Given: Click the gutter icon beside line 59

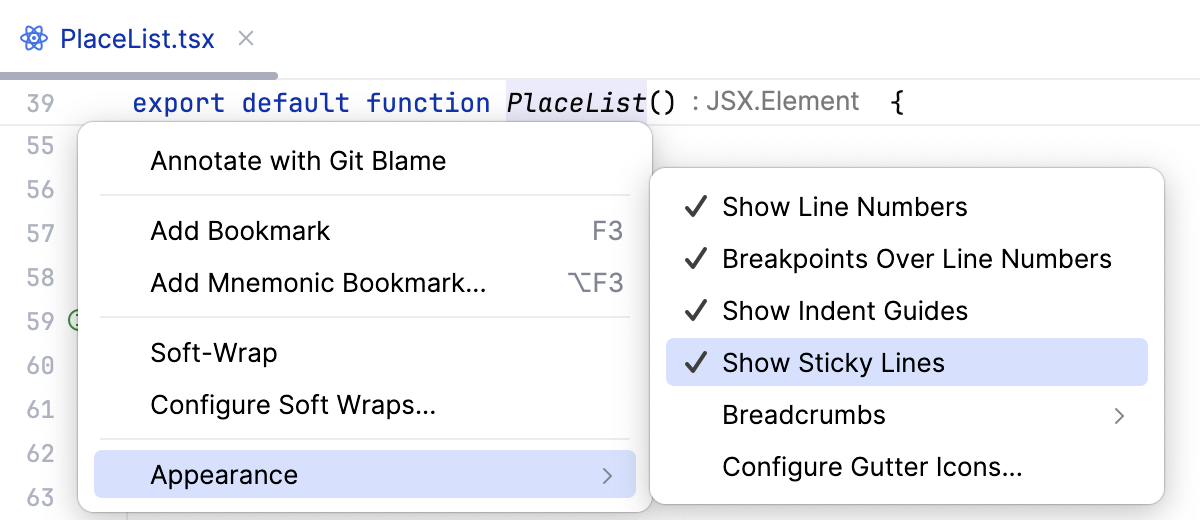Looking at the screenshot, I should click(x=74, y=321).
